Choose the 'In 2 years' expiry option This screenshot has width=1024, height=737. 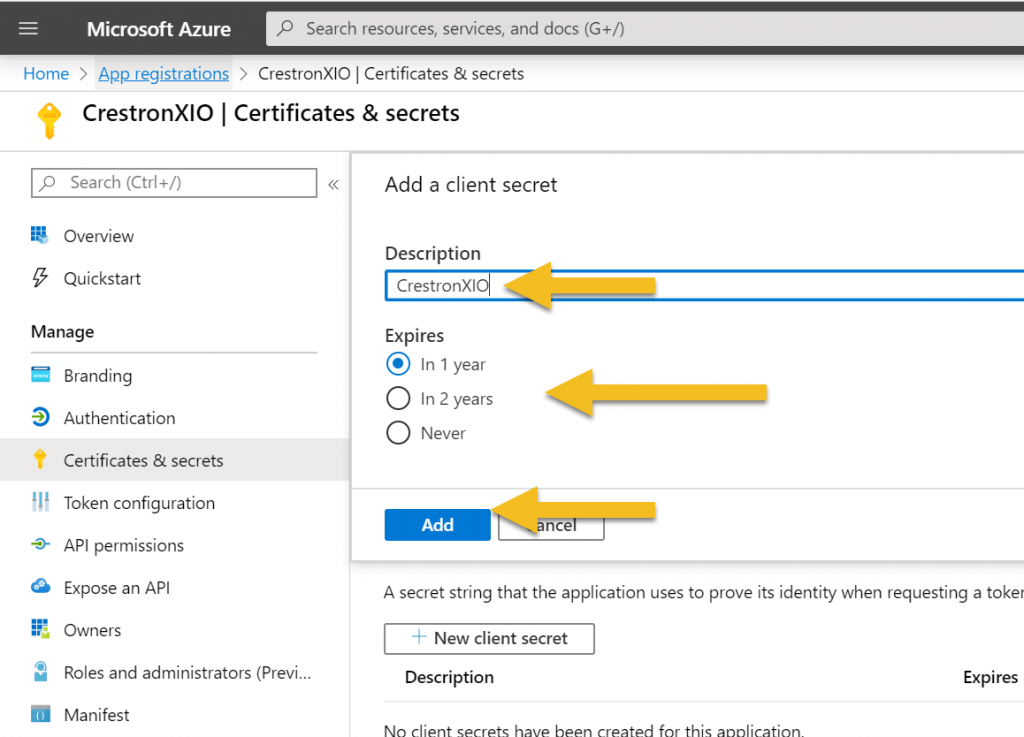398,398
